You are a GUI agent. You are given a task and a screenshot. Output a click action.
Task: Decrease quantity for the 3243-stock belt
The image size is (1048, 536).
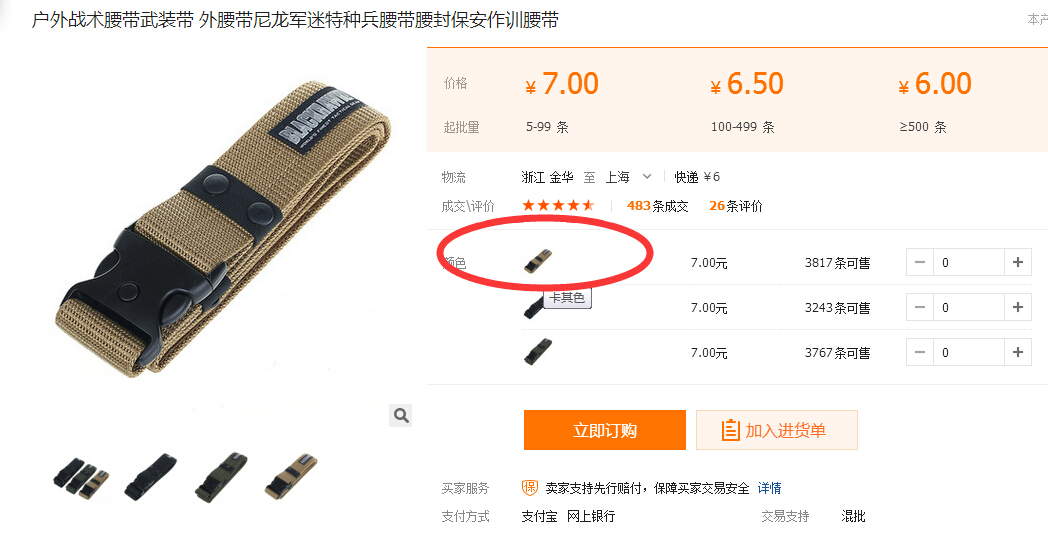[x=920, y=307]
